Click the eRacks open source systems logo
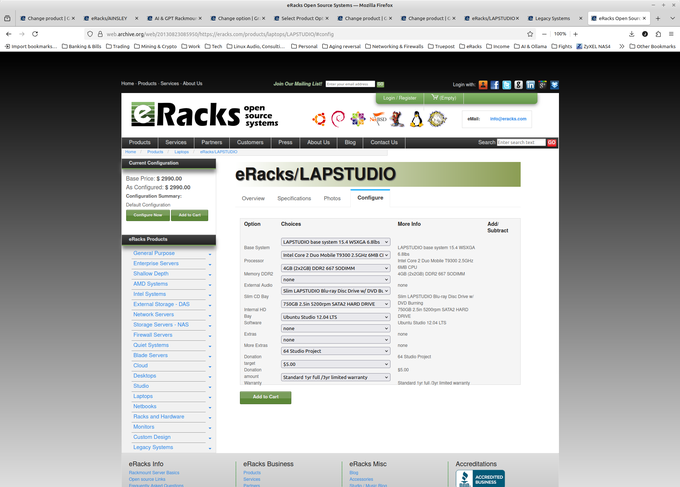Image resolution: width=680 pixels, height=487 pixels. (205, 115)
